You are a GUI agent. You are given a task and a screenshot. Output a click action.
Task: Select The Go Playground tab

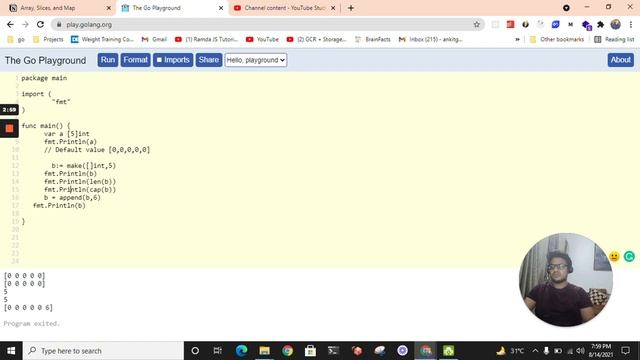pos(172,8)
